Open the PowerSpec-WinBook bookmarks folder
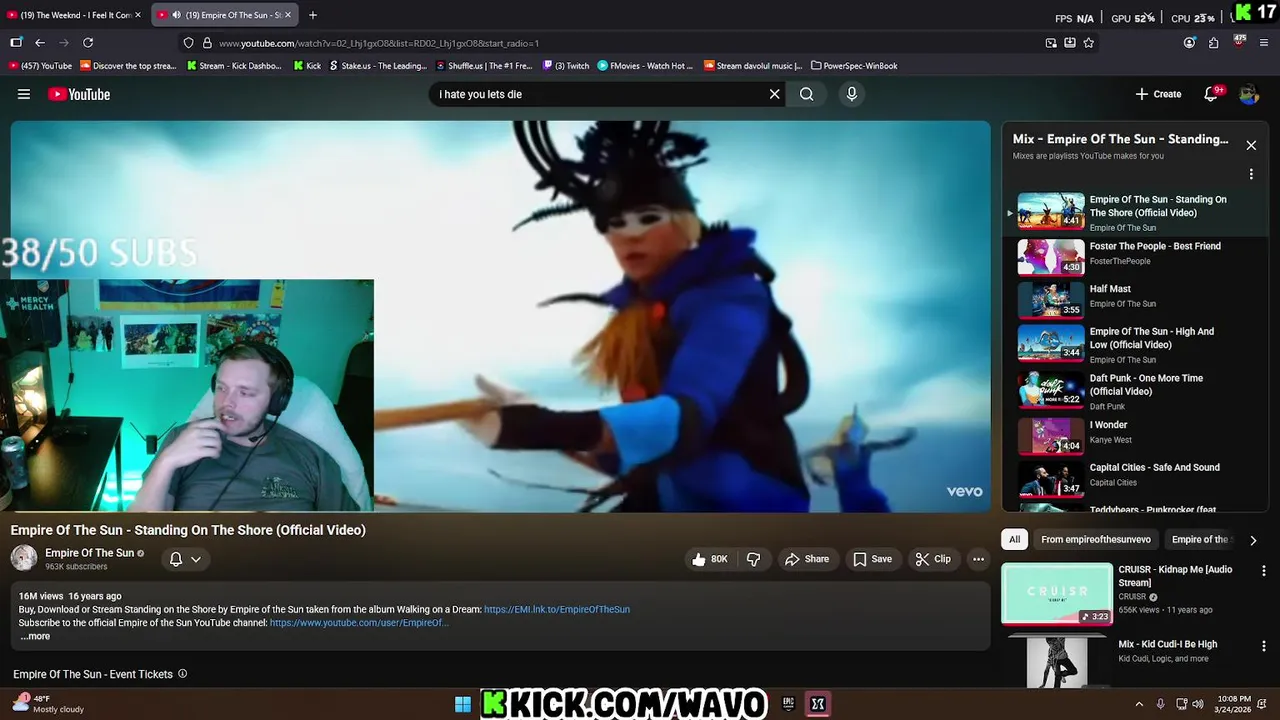The height and width of the screenshot is (720, 1280). 854,66
